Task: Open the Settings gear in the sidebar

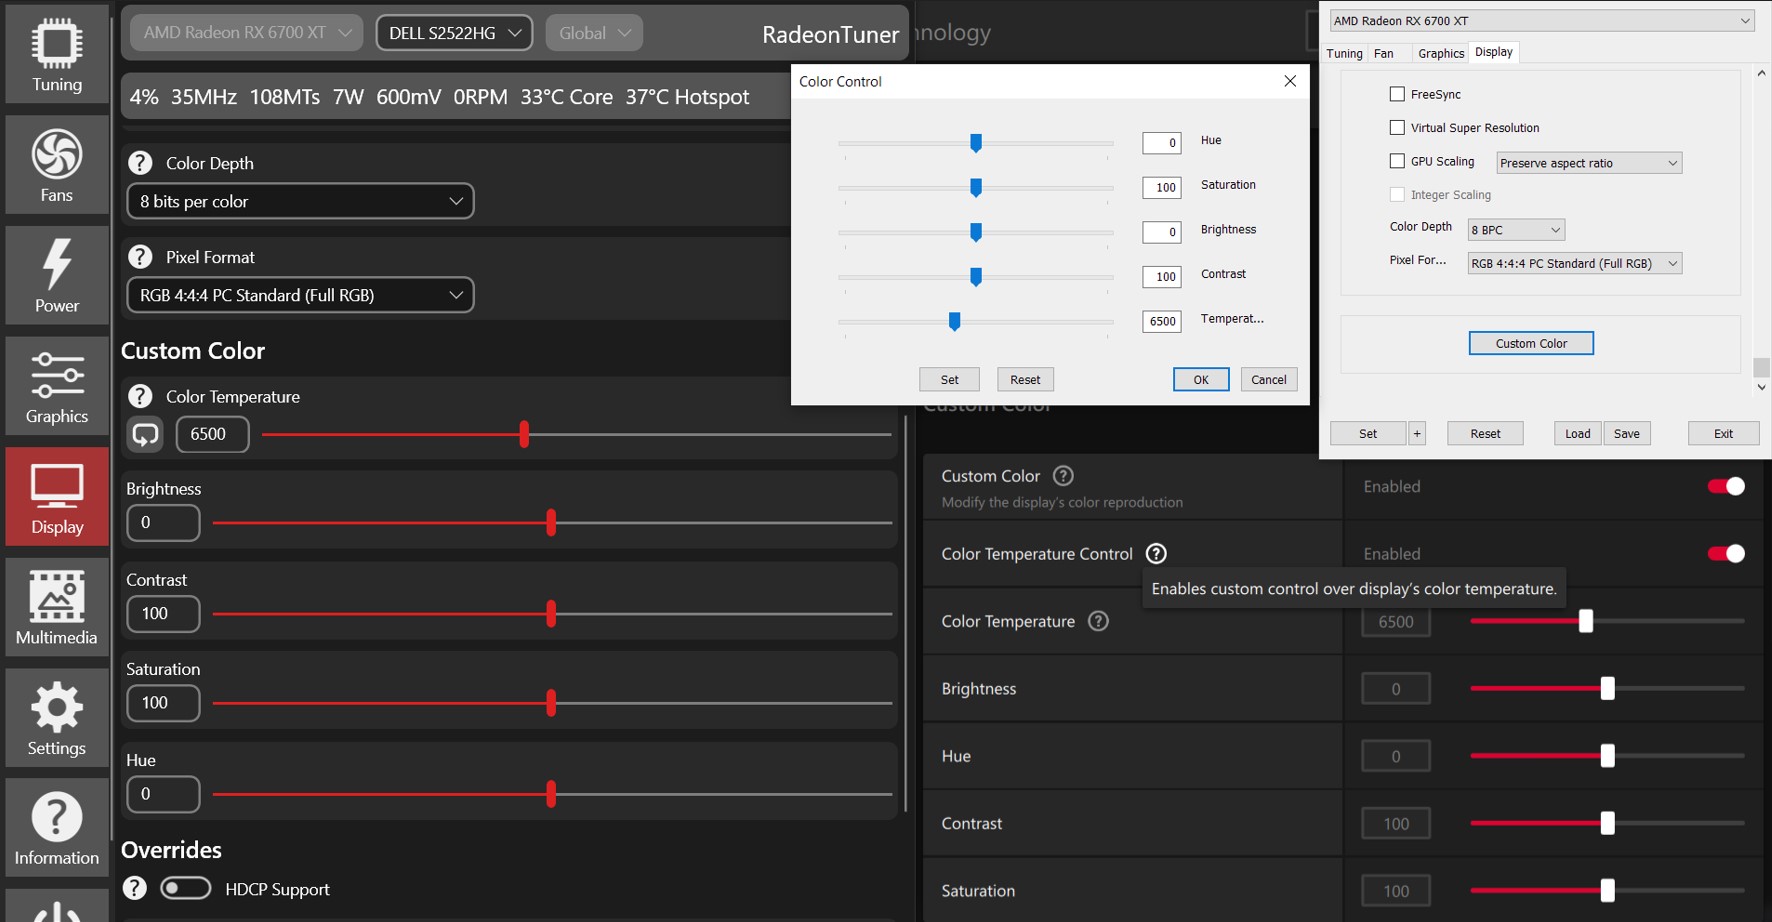Action: (x=57, y=717)
